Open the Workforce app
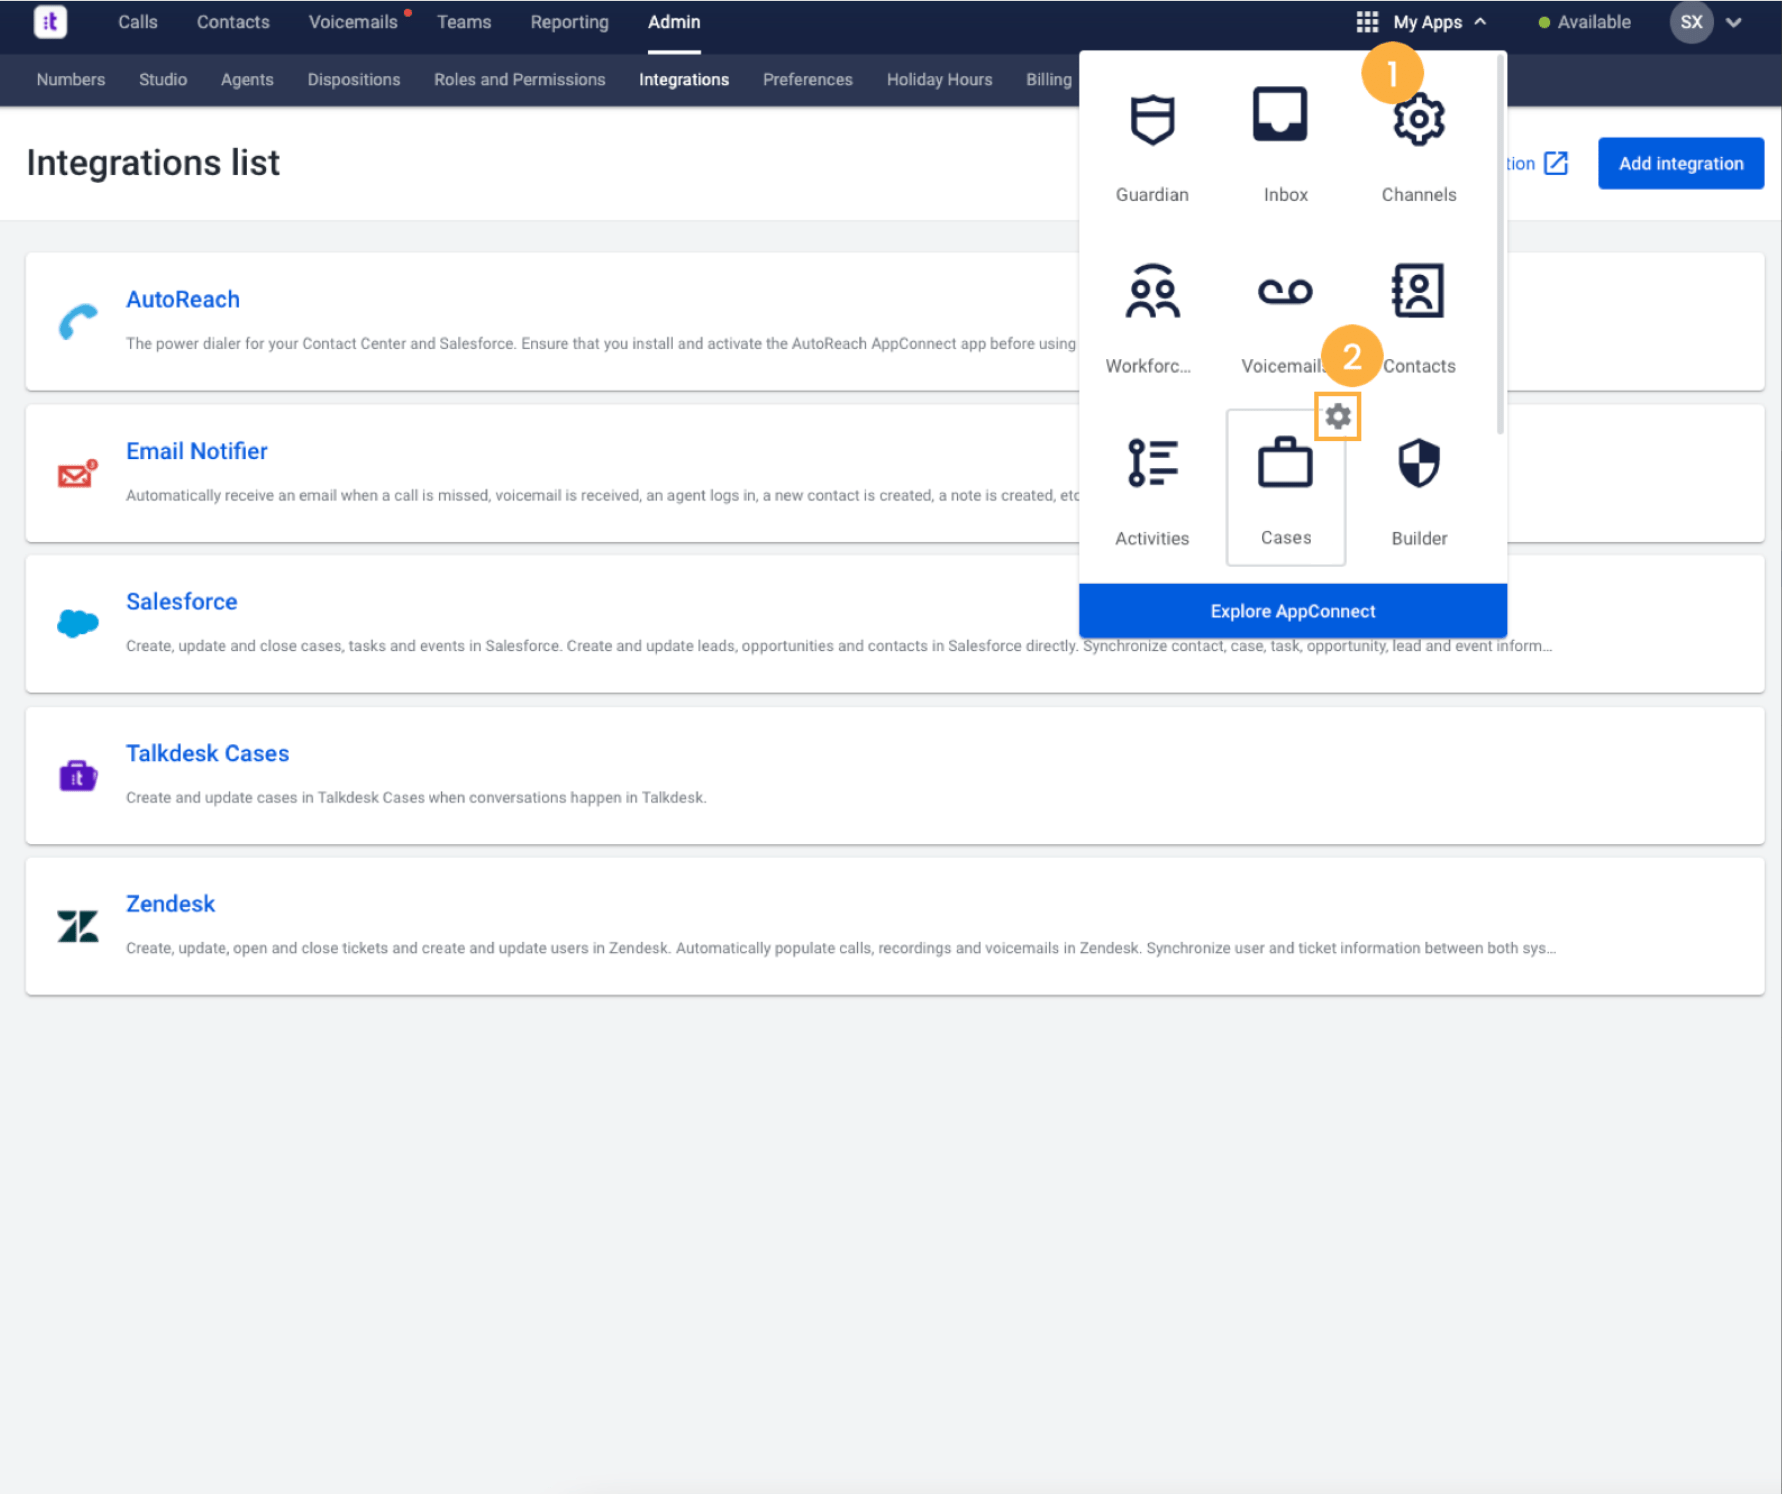1782x1494 pixels. pyautogui.click(x=1151, y=312)
